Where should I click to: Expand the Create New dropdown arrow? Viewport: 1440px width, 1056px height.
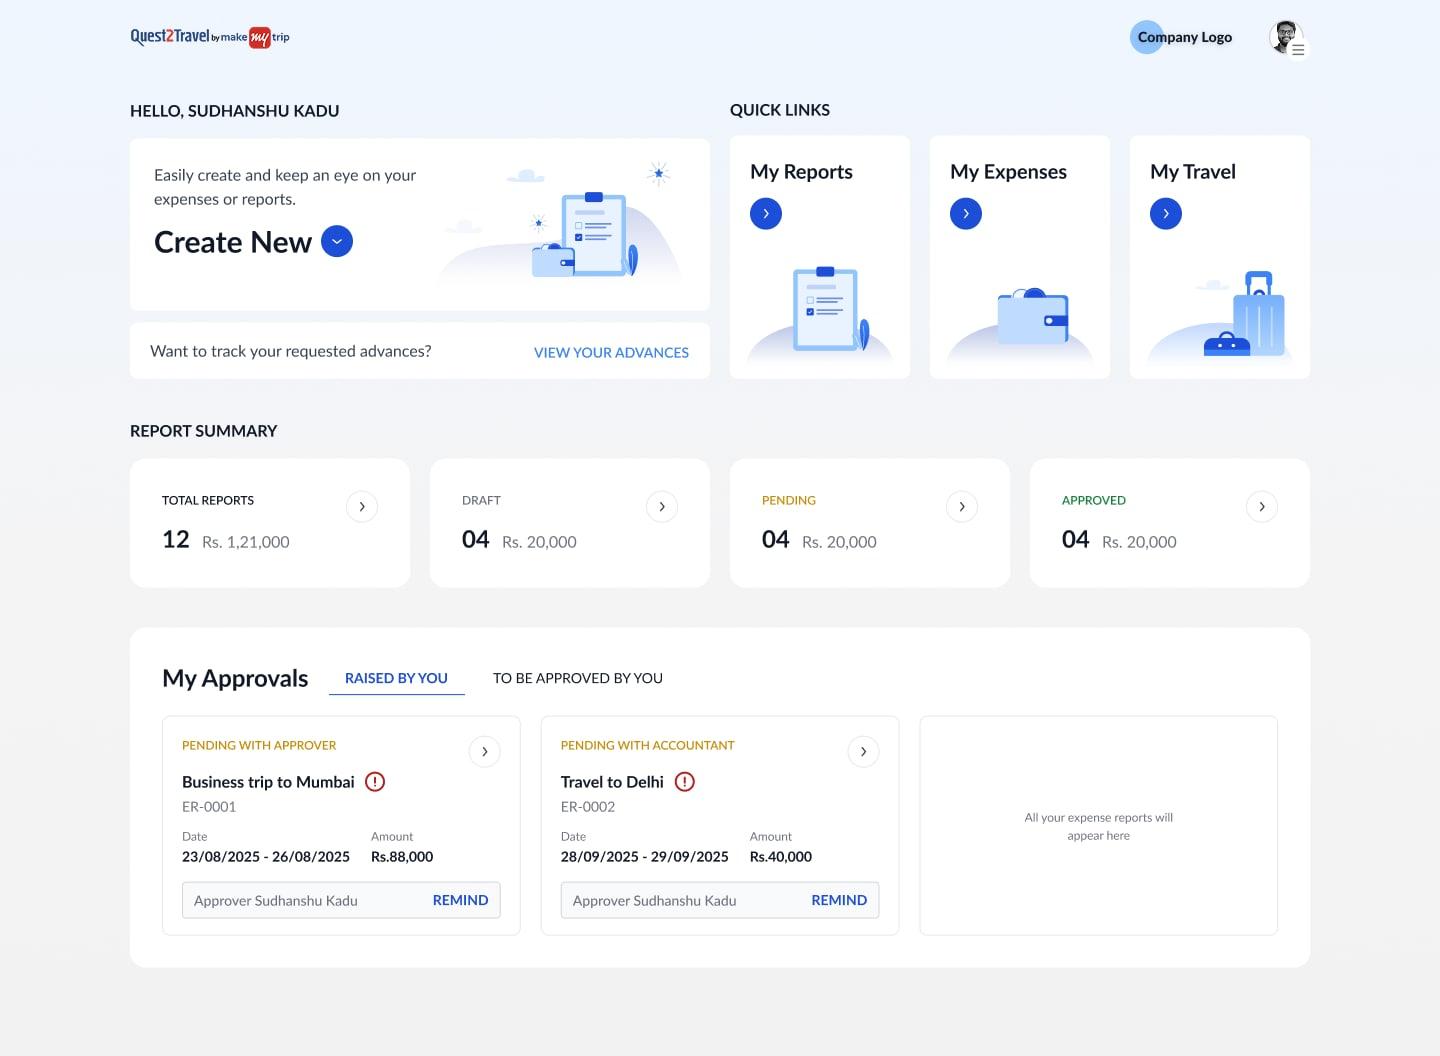pyautogui.click(x=337, y=241)
